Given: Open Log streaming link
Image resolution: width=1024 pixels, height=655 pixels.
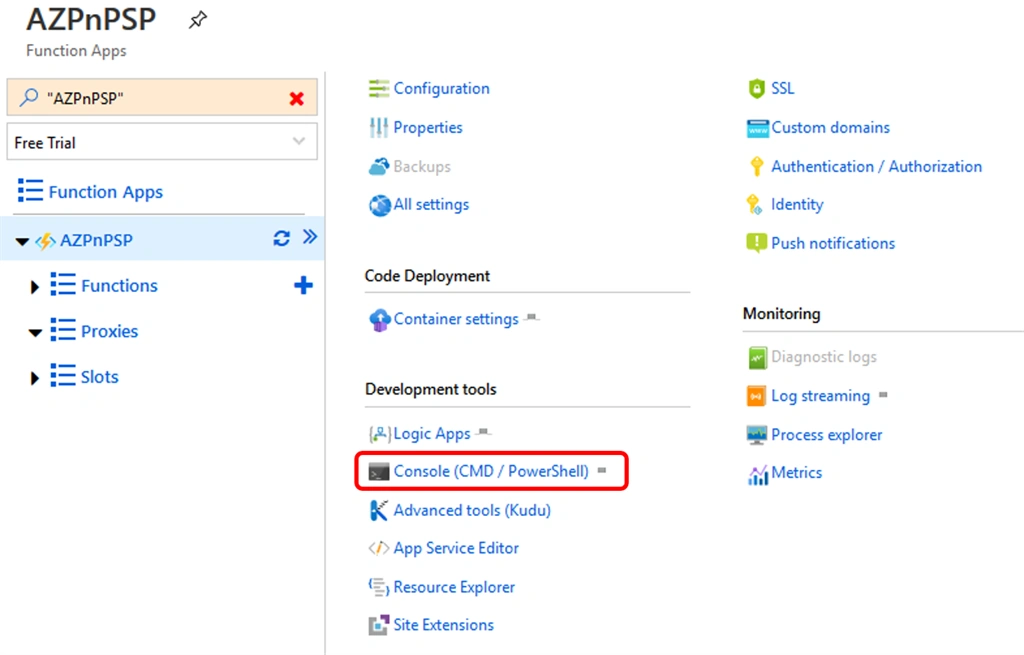Looking at the screenshot, I should tap(820, 396).
